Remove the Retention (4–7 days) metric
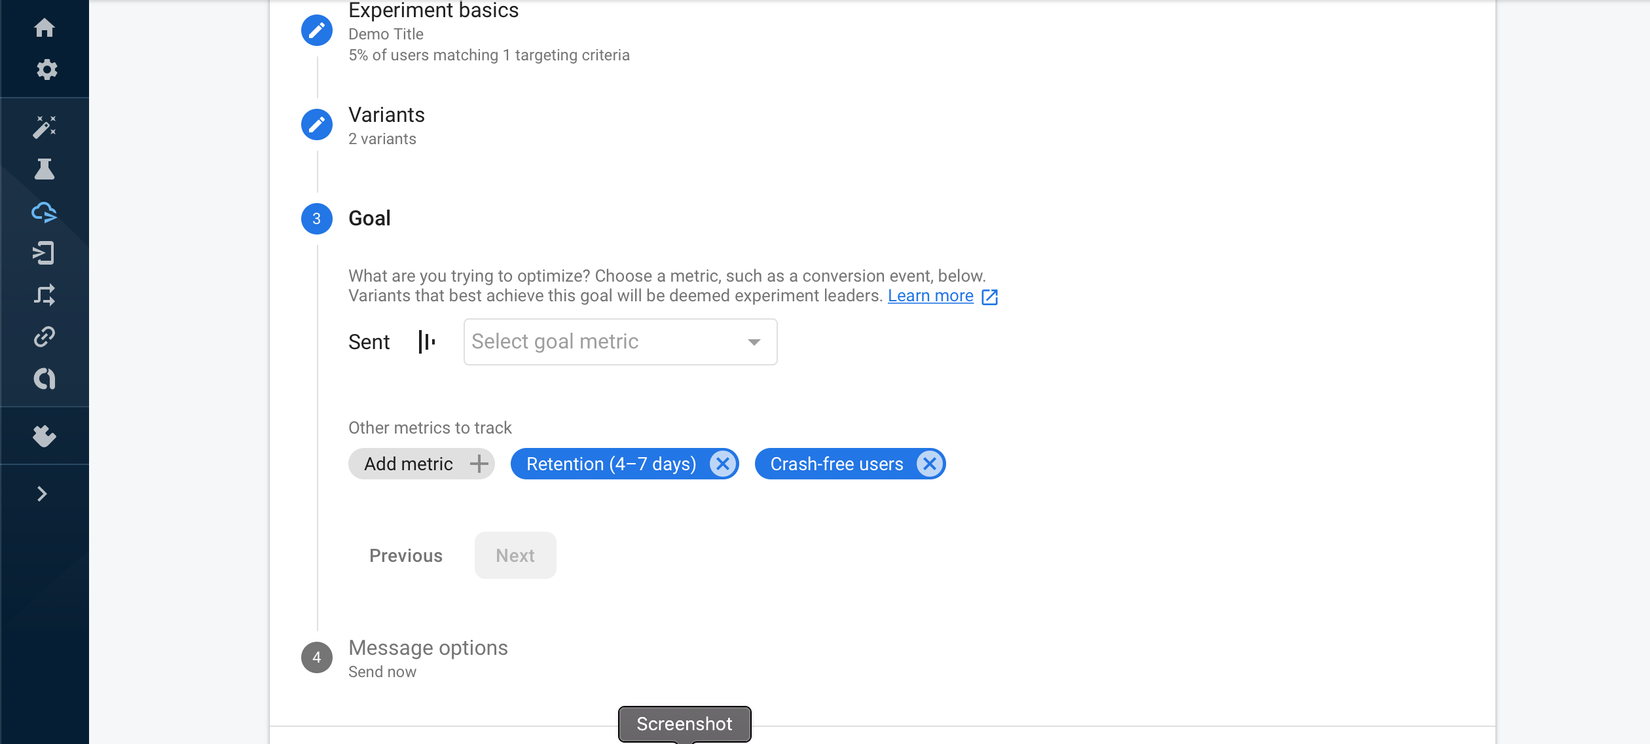The width and height of the screenshot is (1650, 744). [722, 464]
